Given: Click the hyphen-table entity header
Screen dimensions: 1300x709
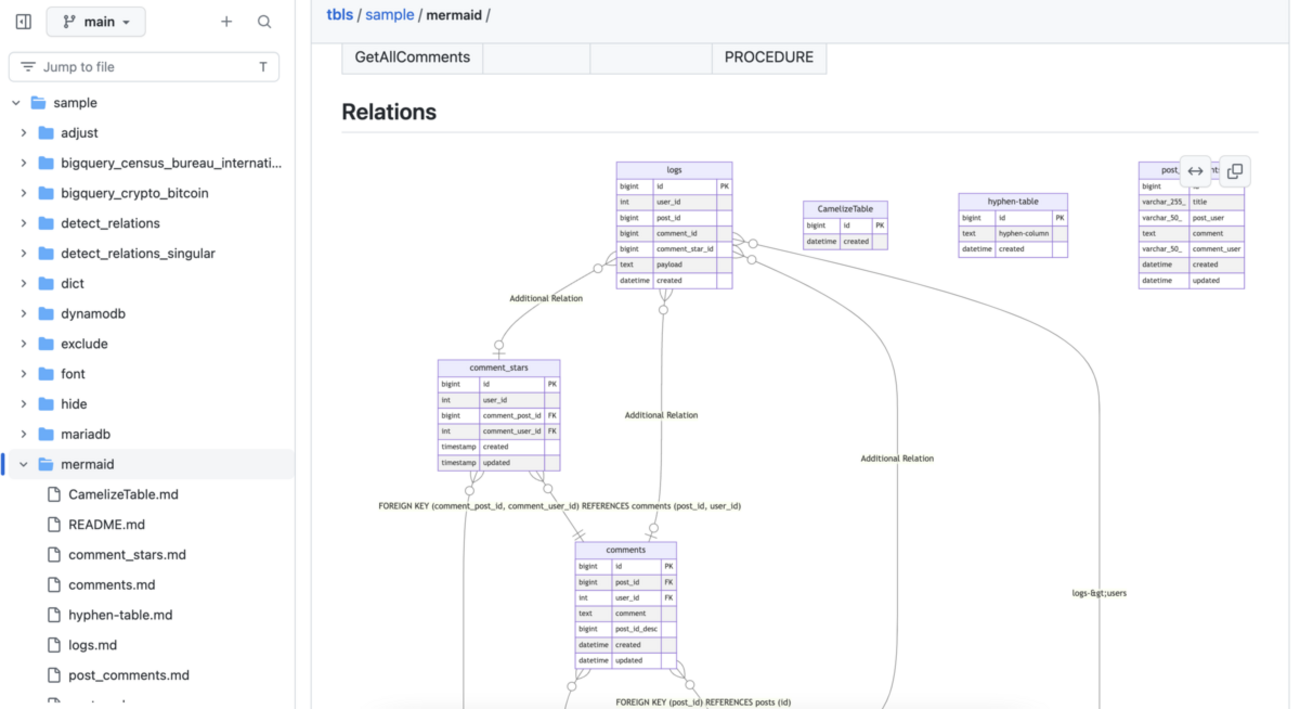Looking at the screenshot, I should [1013, 201].
